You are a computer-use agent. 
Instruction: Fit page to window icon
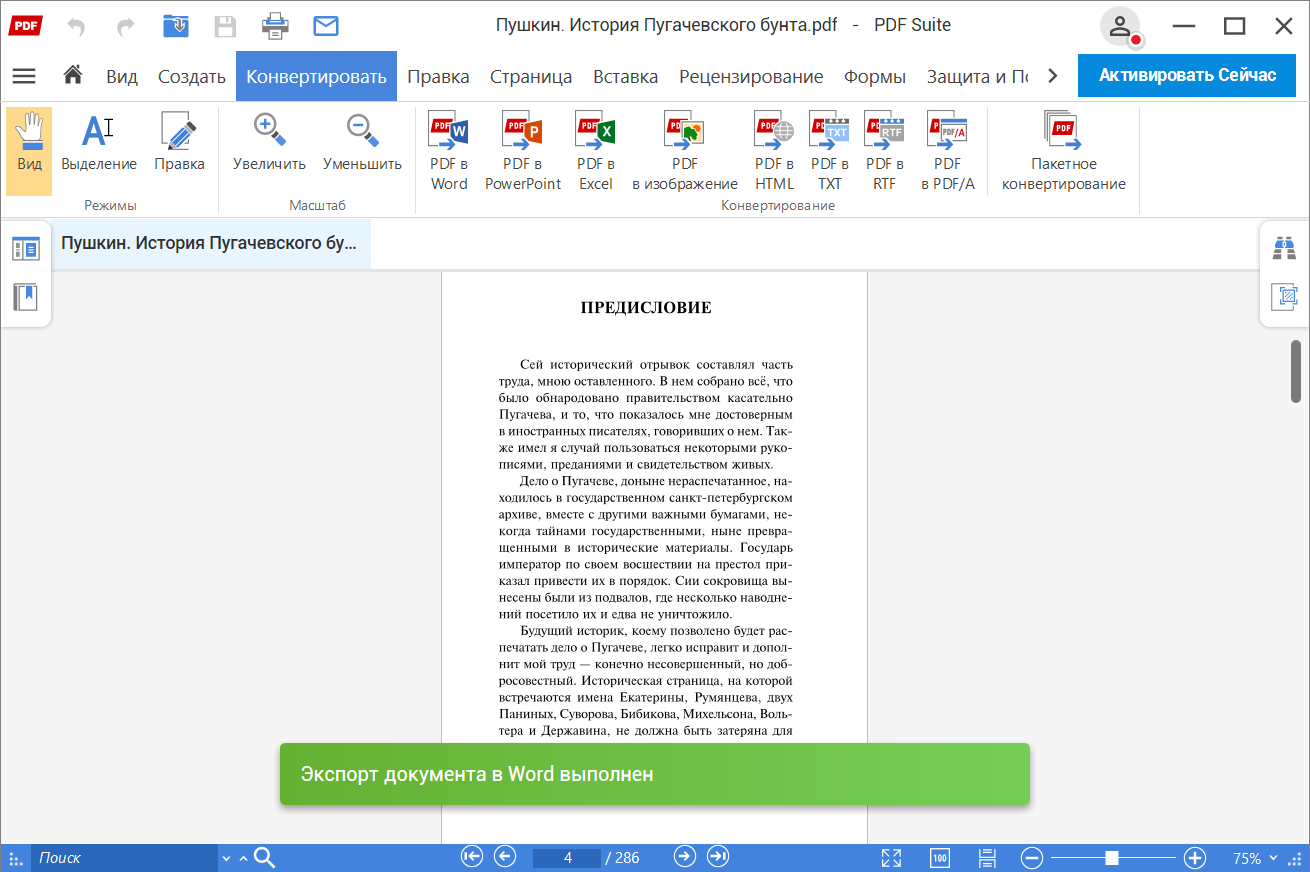pos(891,858)
